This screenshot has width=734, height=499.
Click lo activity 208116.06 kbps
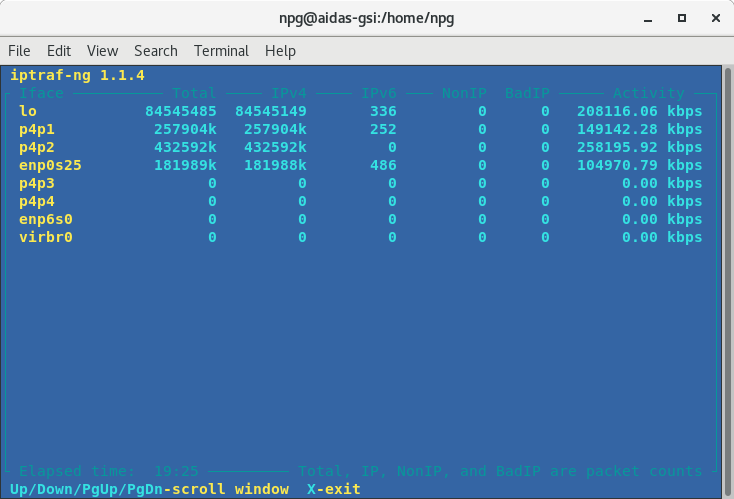639,111
